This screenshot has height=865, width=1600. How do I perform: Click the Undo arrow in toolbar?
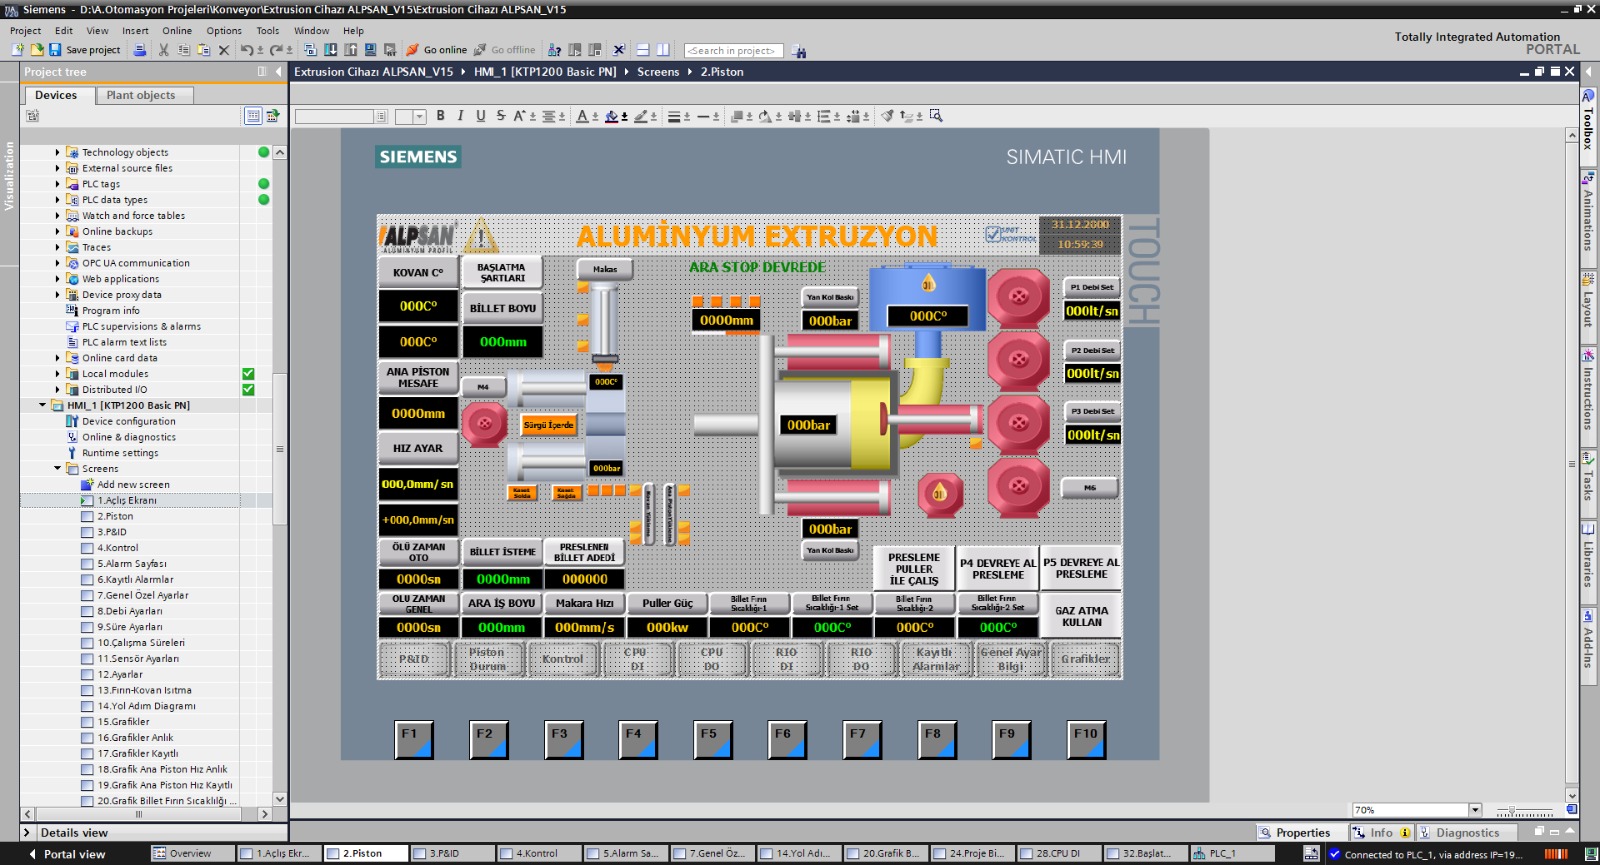pyautogui.click(x=246, y=50)
